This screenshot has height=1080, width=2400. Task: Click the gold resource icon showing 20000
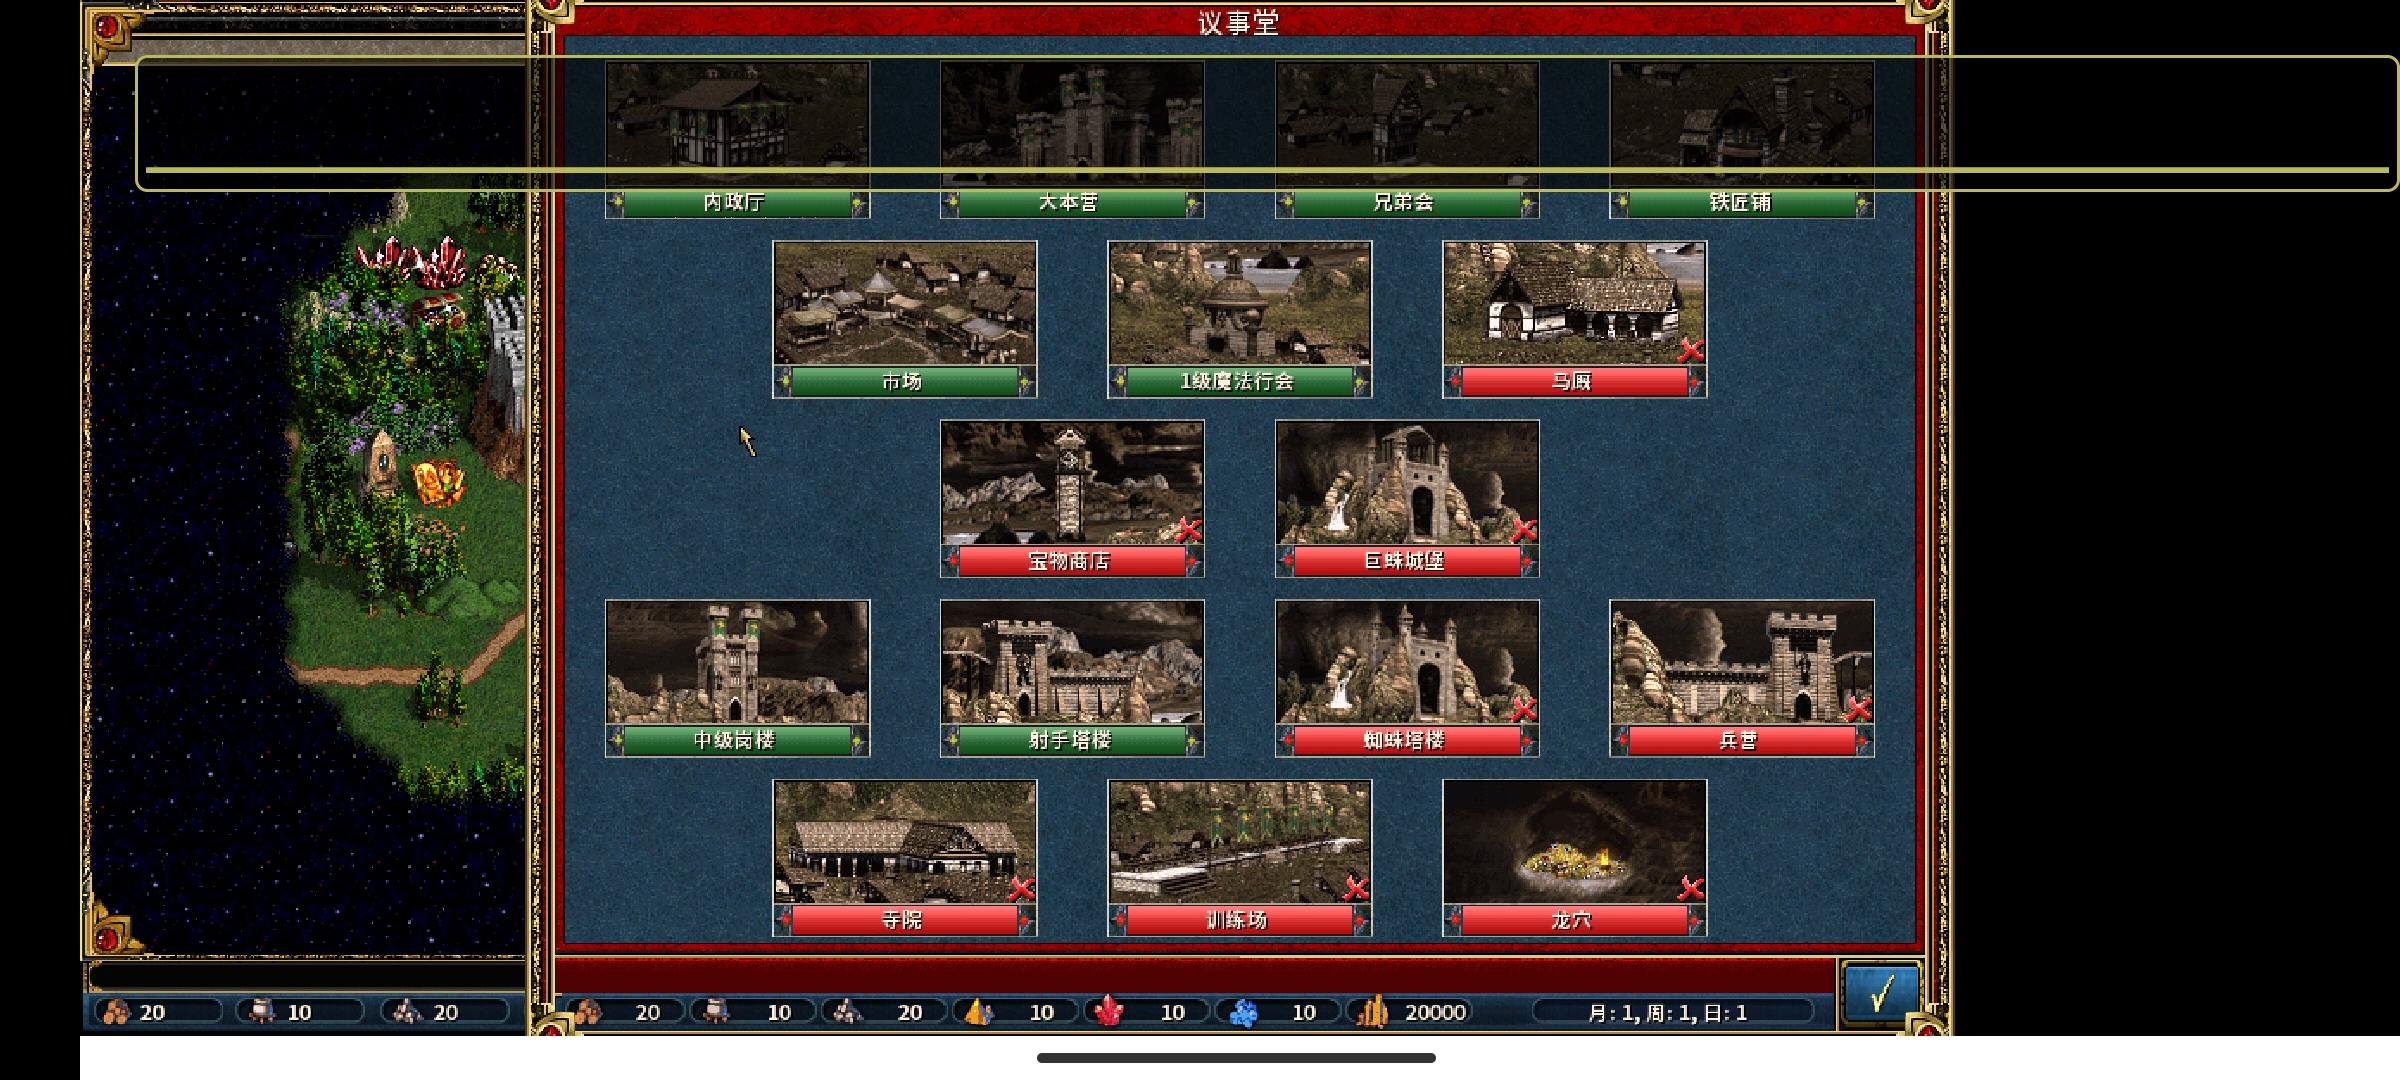click(x=1372, y=1012)
